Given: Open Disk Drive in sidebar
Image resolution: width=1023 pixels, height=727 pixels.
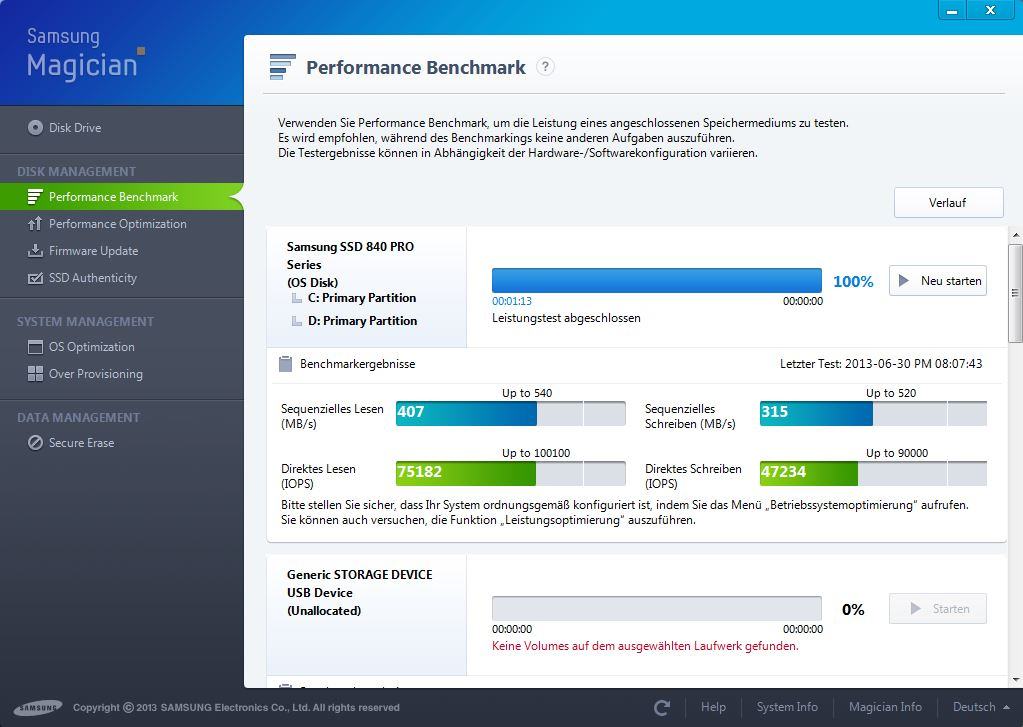Looking at the screenshot, I should 75,128.
